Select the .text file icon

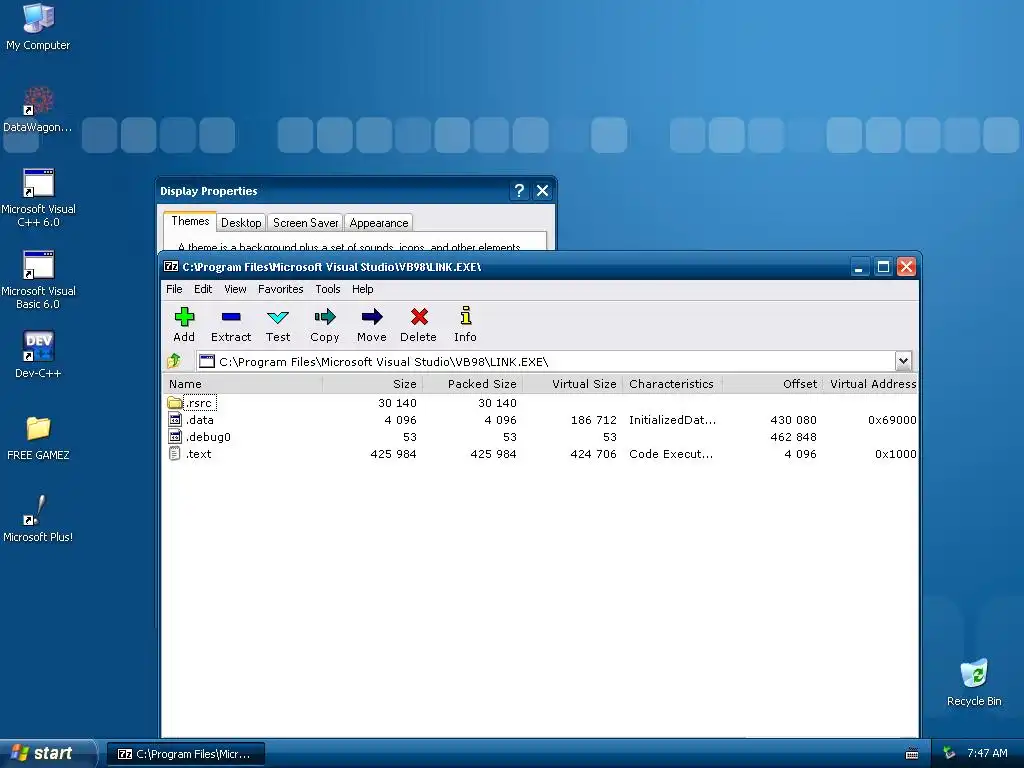(x=174, y=454)
